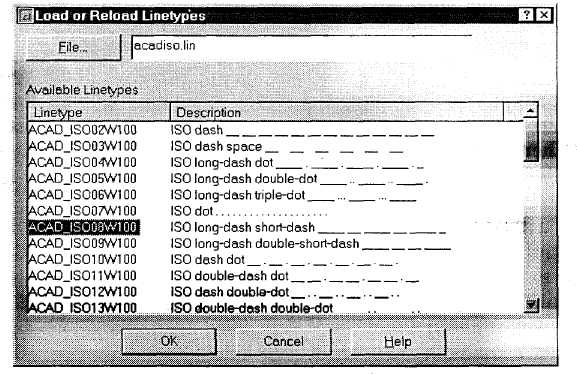Select the ACAD_ISO05W100 linetype
This screenshot has width=577, height=374.
click(82, 179)
